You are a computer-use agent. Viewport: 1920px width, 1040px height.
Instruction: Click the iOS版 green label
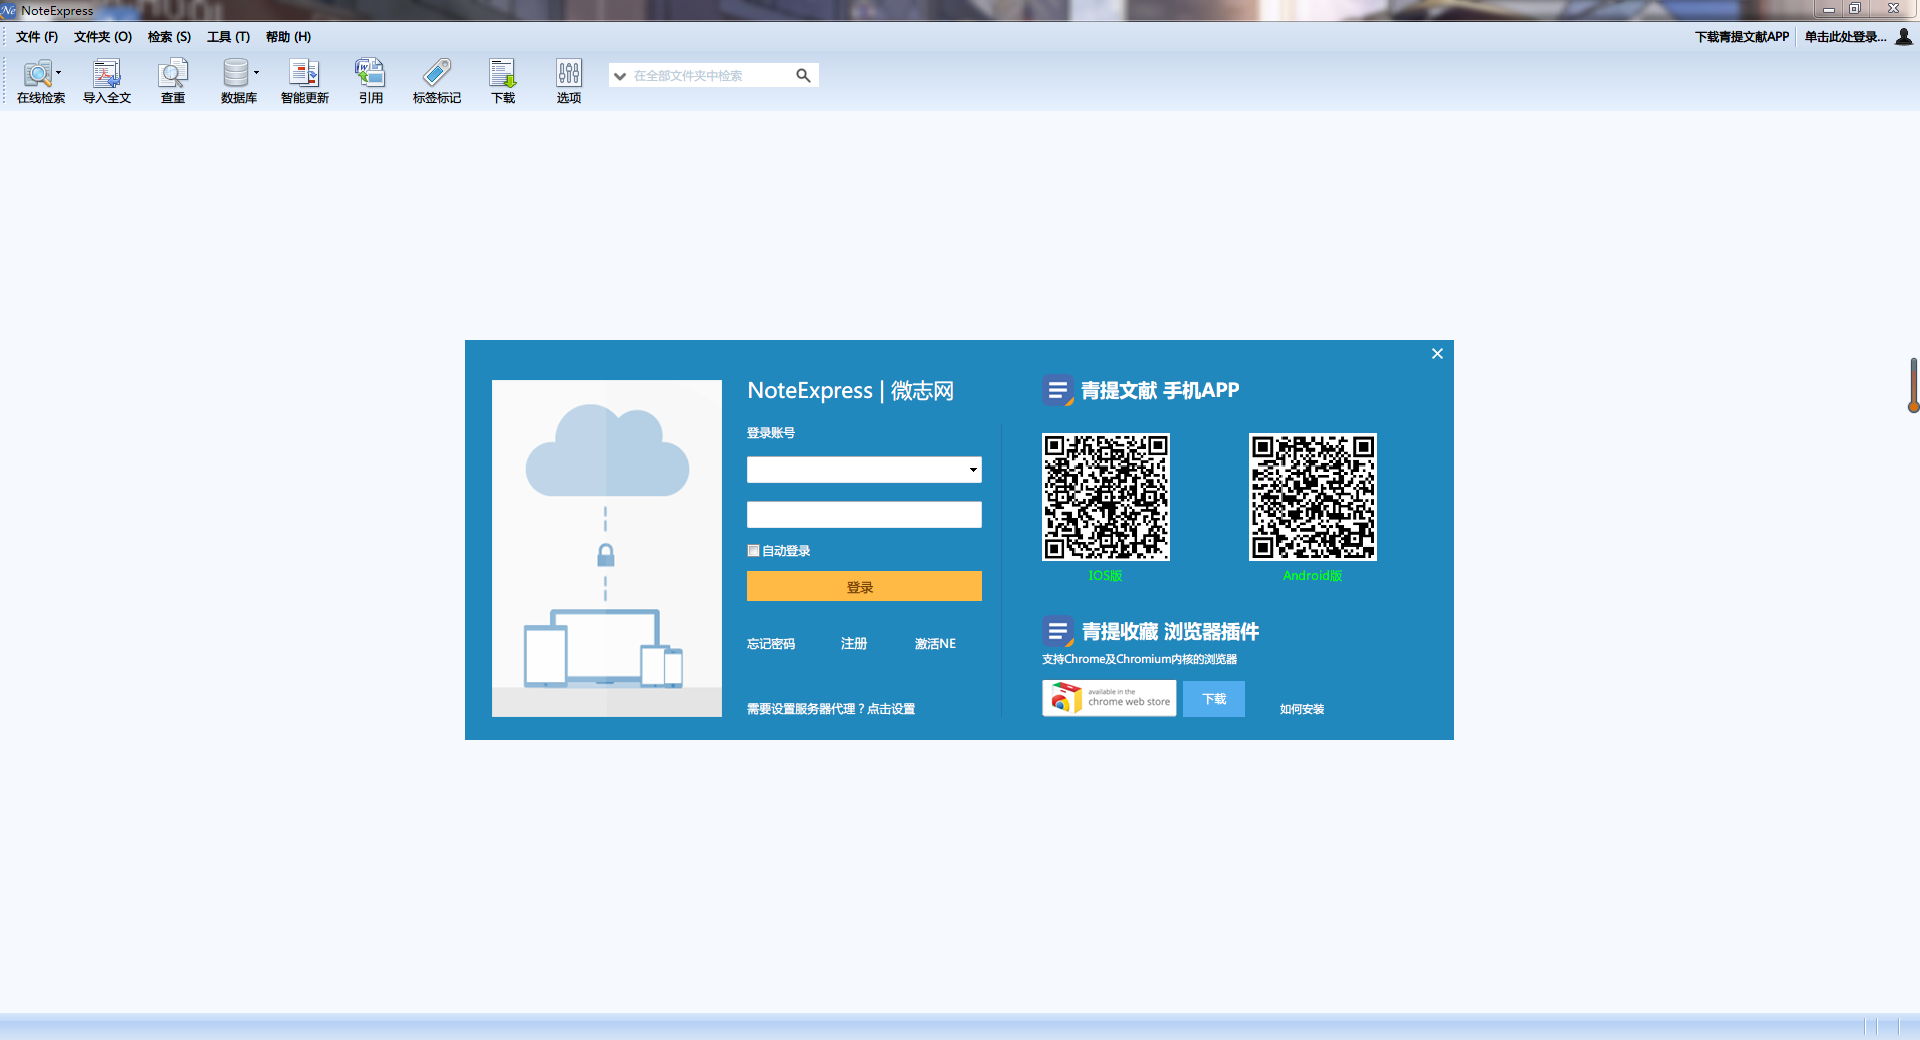click(1105, 576)
